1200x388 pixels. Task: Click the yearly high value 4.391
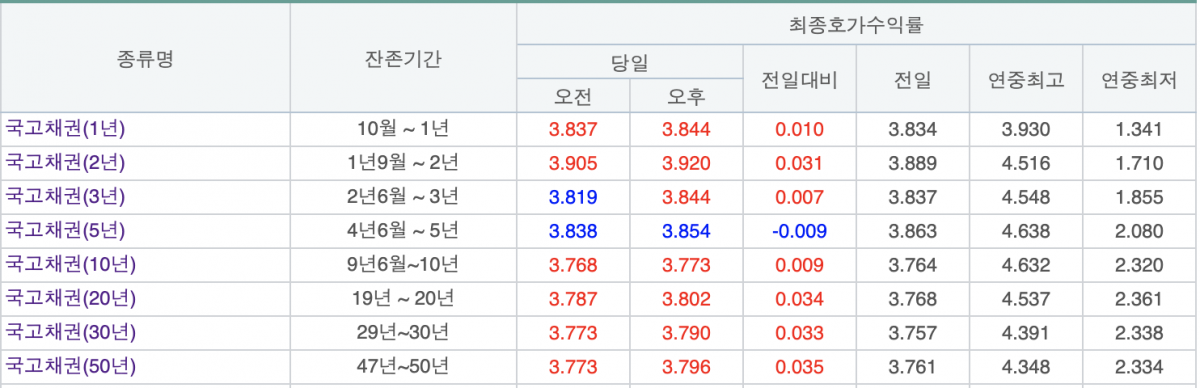[1026, 332]
